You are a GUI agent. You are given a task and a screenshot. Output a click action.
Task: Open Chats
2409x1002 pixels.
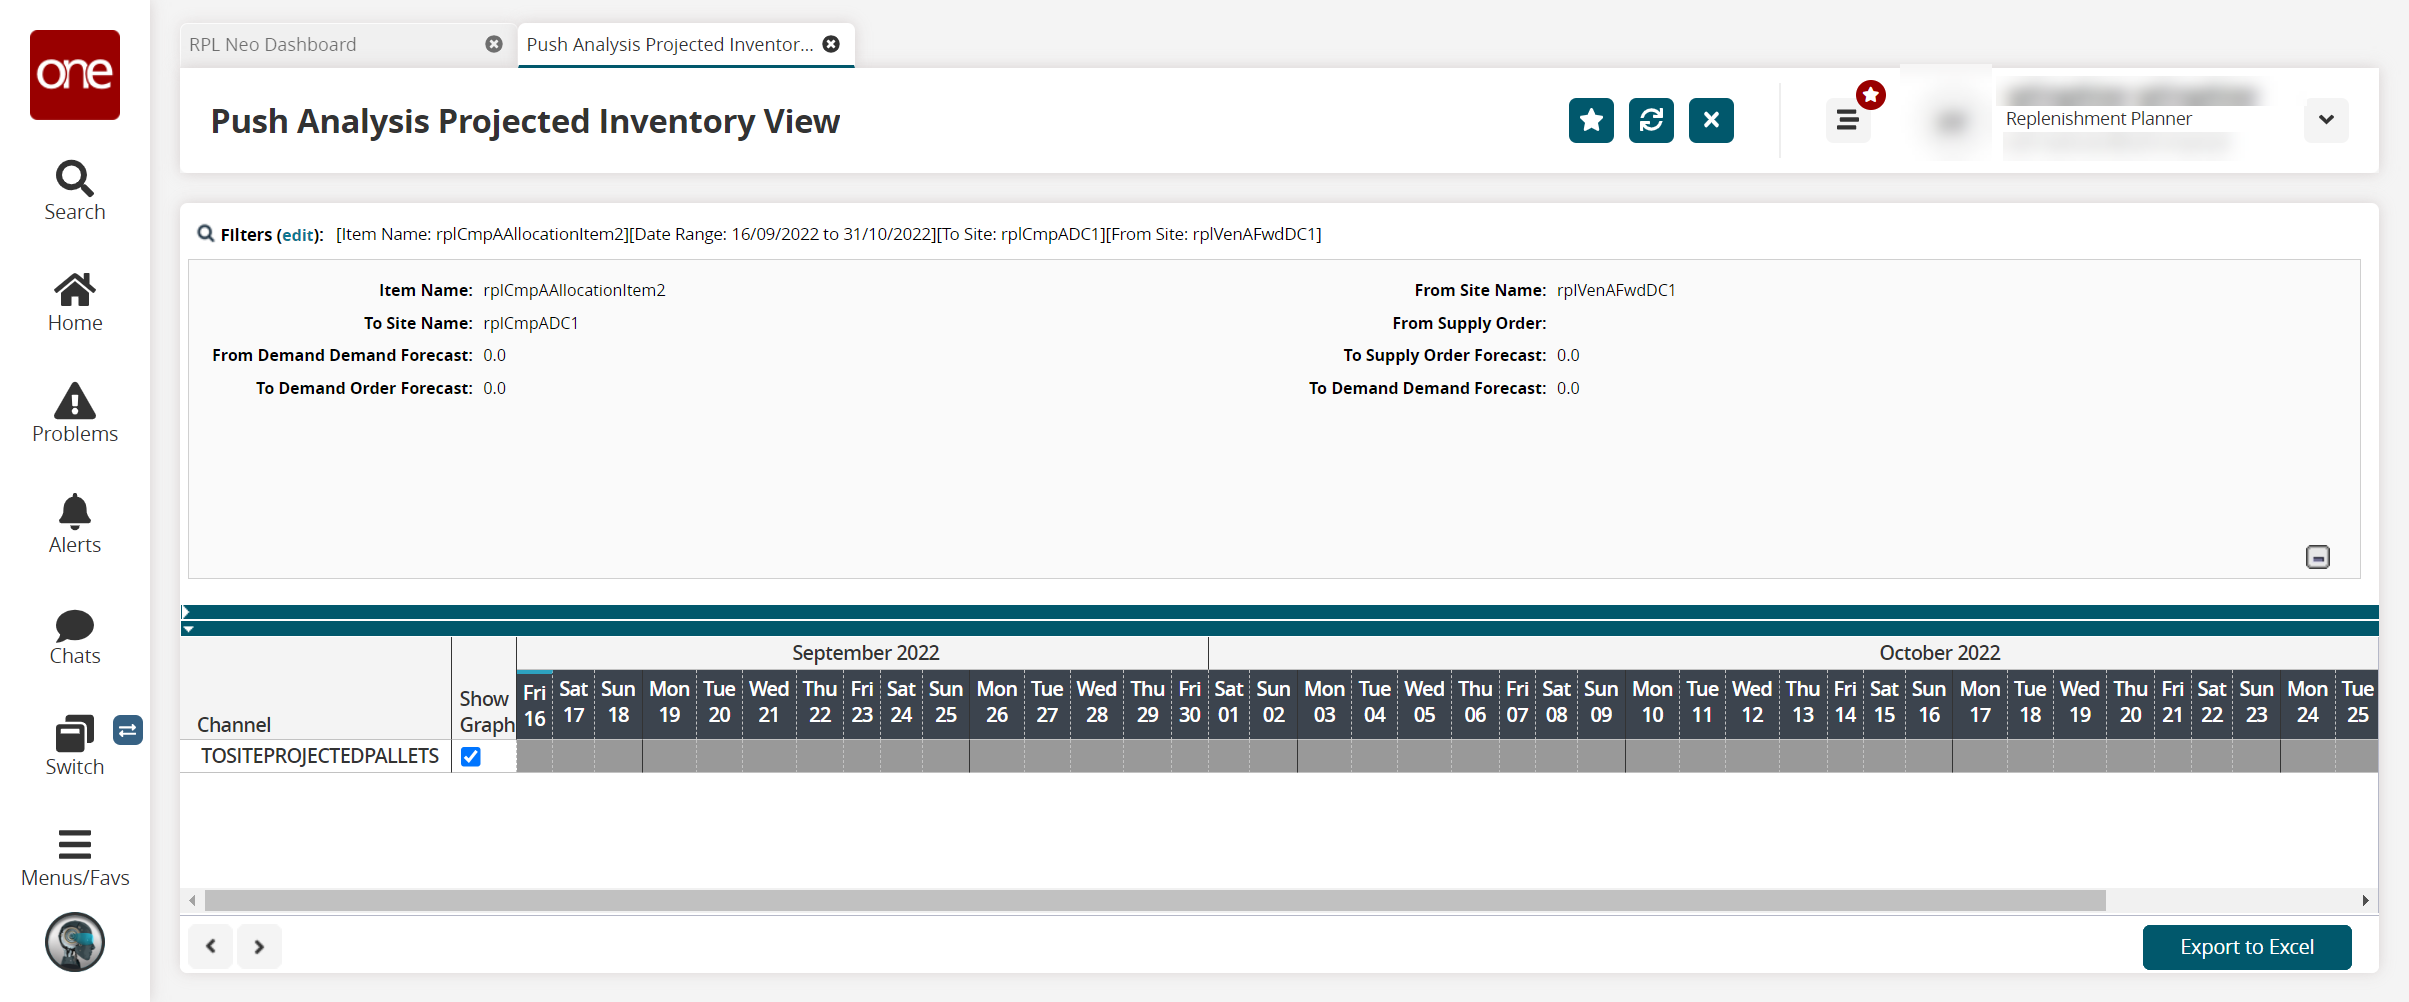(x=75, y=637)
